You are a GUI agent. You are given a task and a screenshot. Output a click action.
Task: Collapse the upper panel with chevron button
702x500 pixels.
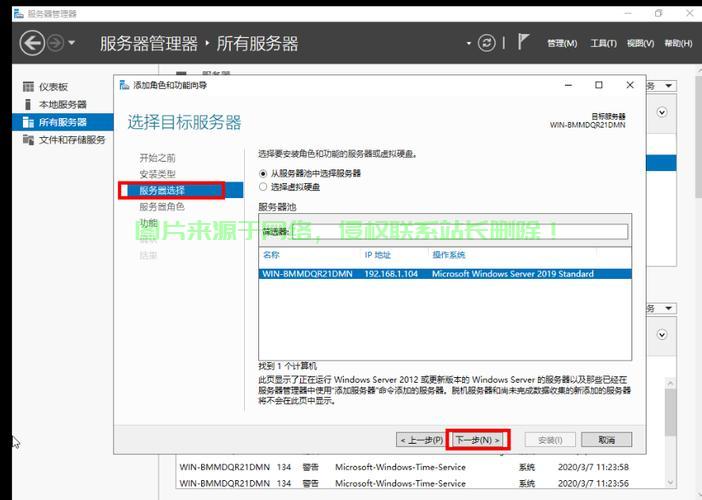(662, 112)
